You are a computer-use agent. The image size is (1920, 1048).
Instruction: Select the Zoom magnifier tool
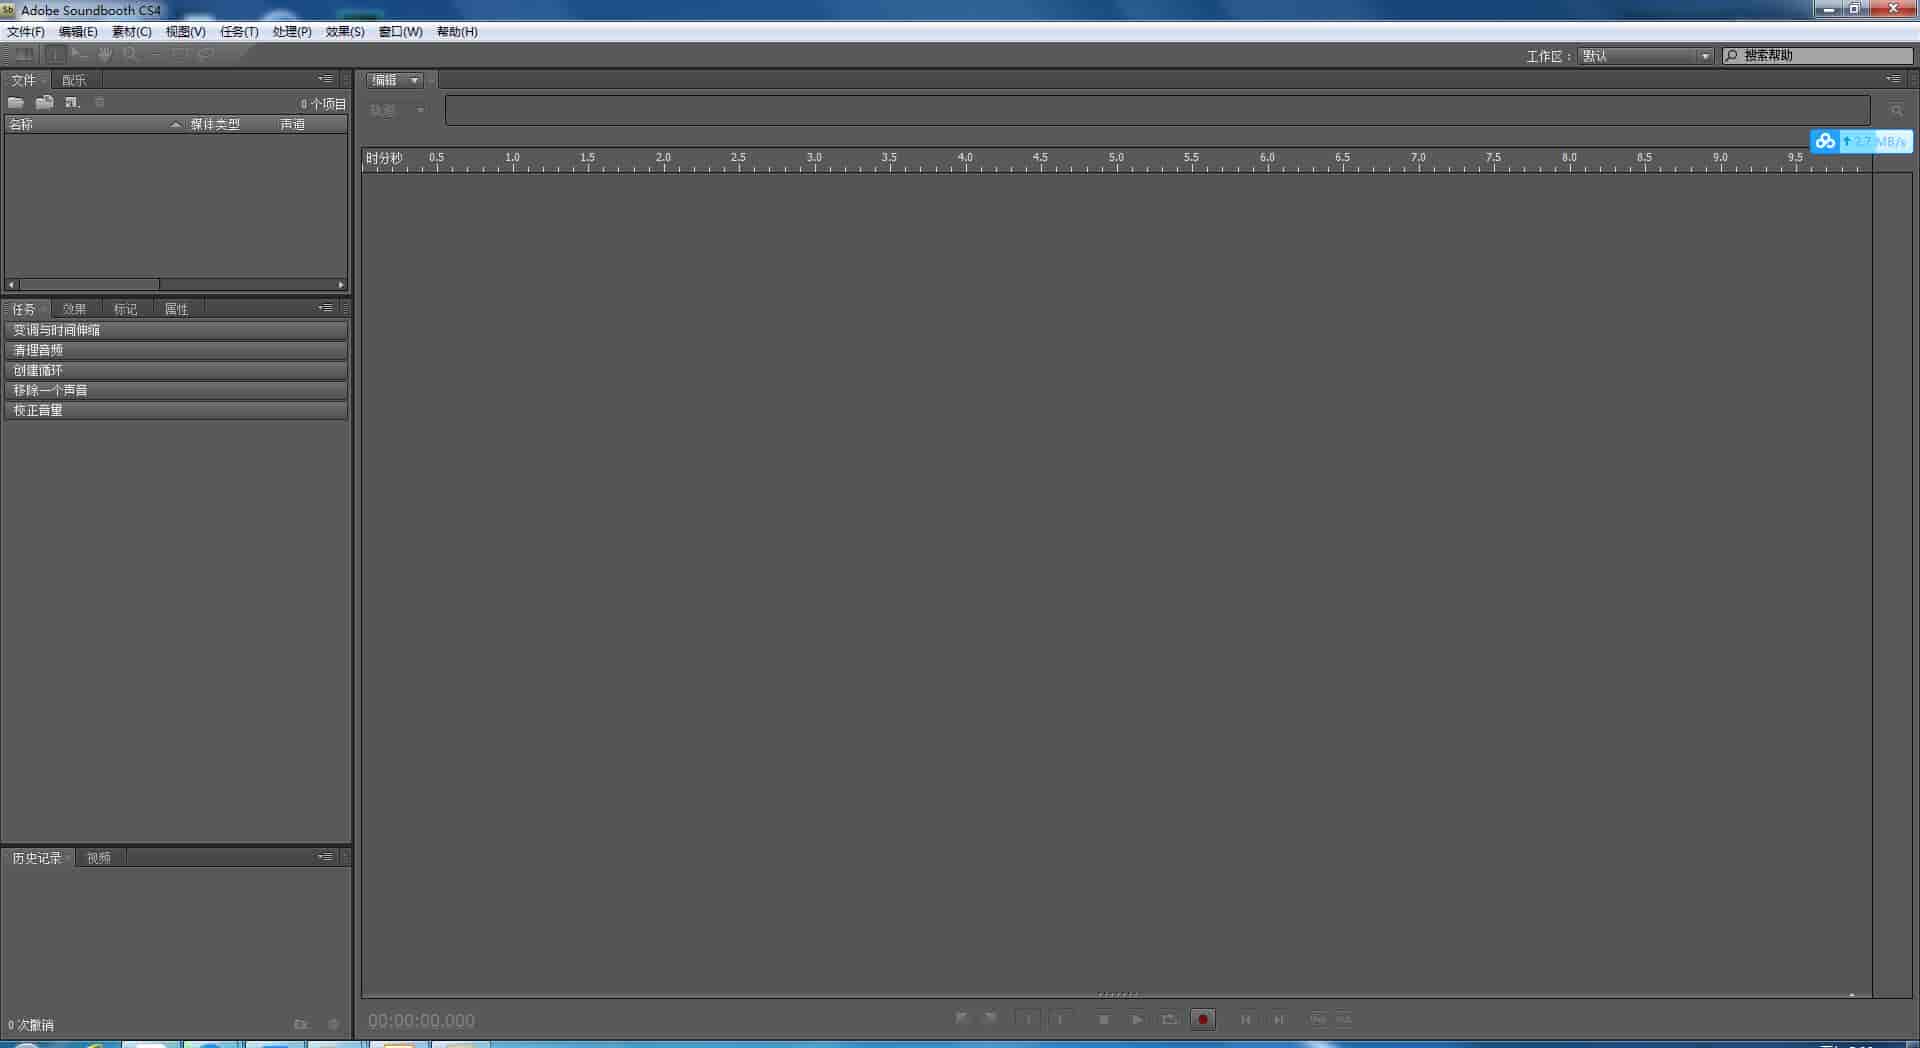coord(130,54)
